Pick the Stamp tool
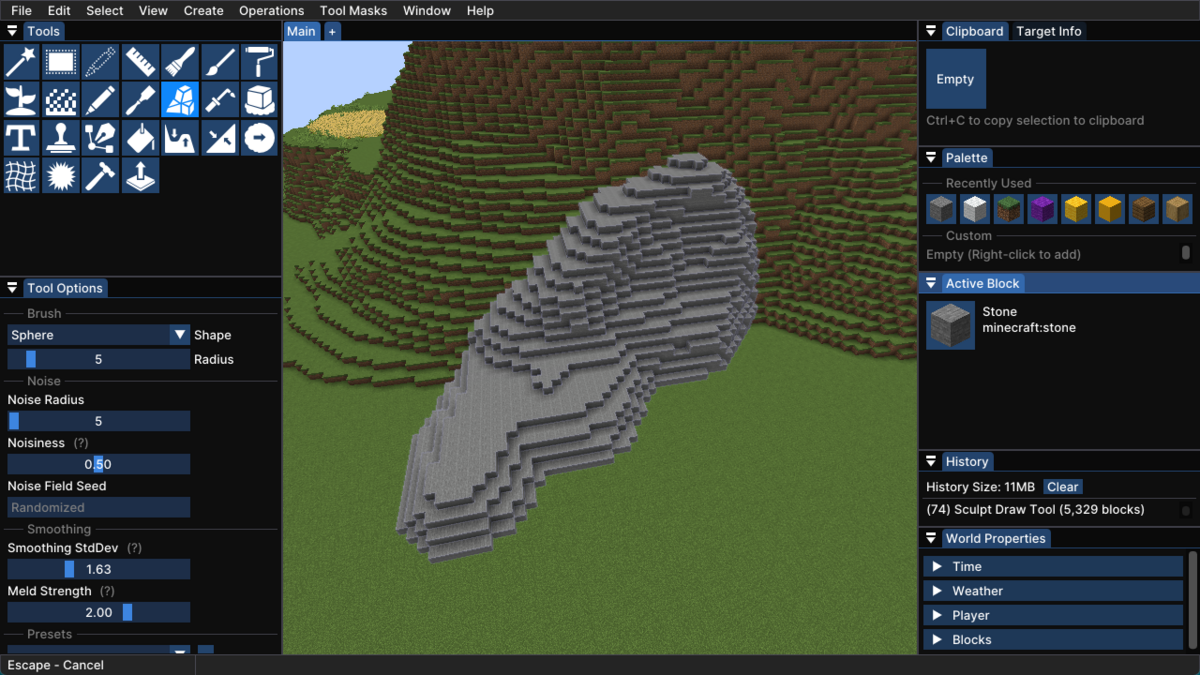Screen dimensions: 1200x675 point(60,137)
